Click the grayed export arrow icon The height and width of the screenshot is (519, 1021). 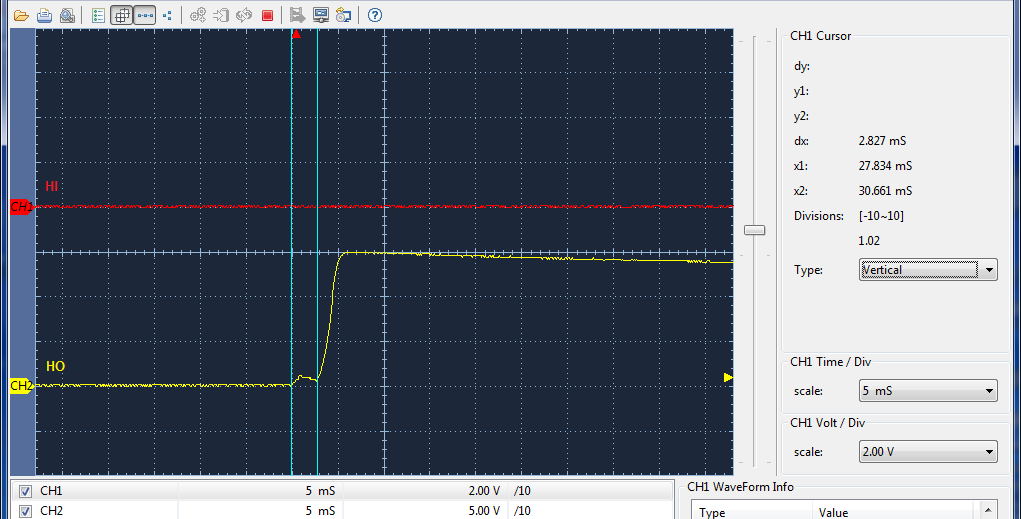pos(221,15)
